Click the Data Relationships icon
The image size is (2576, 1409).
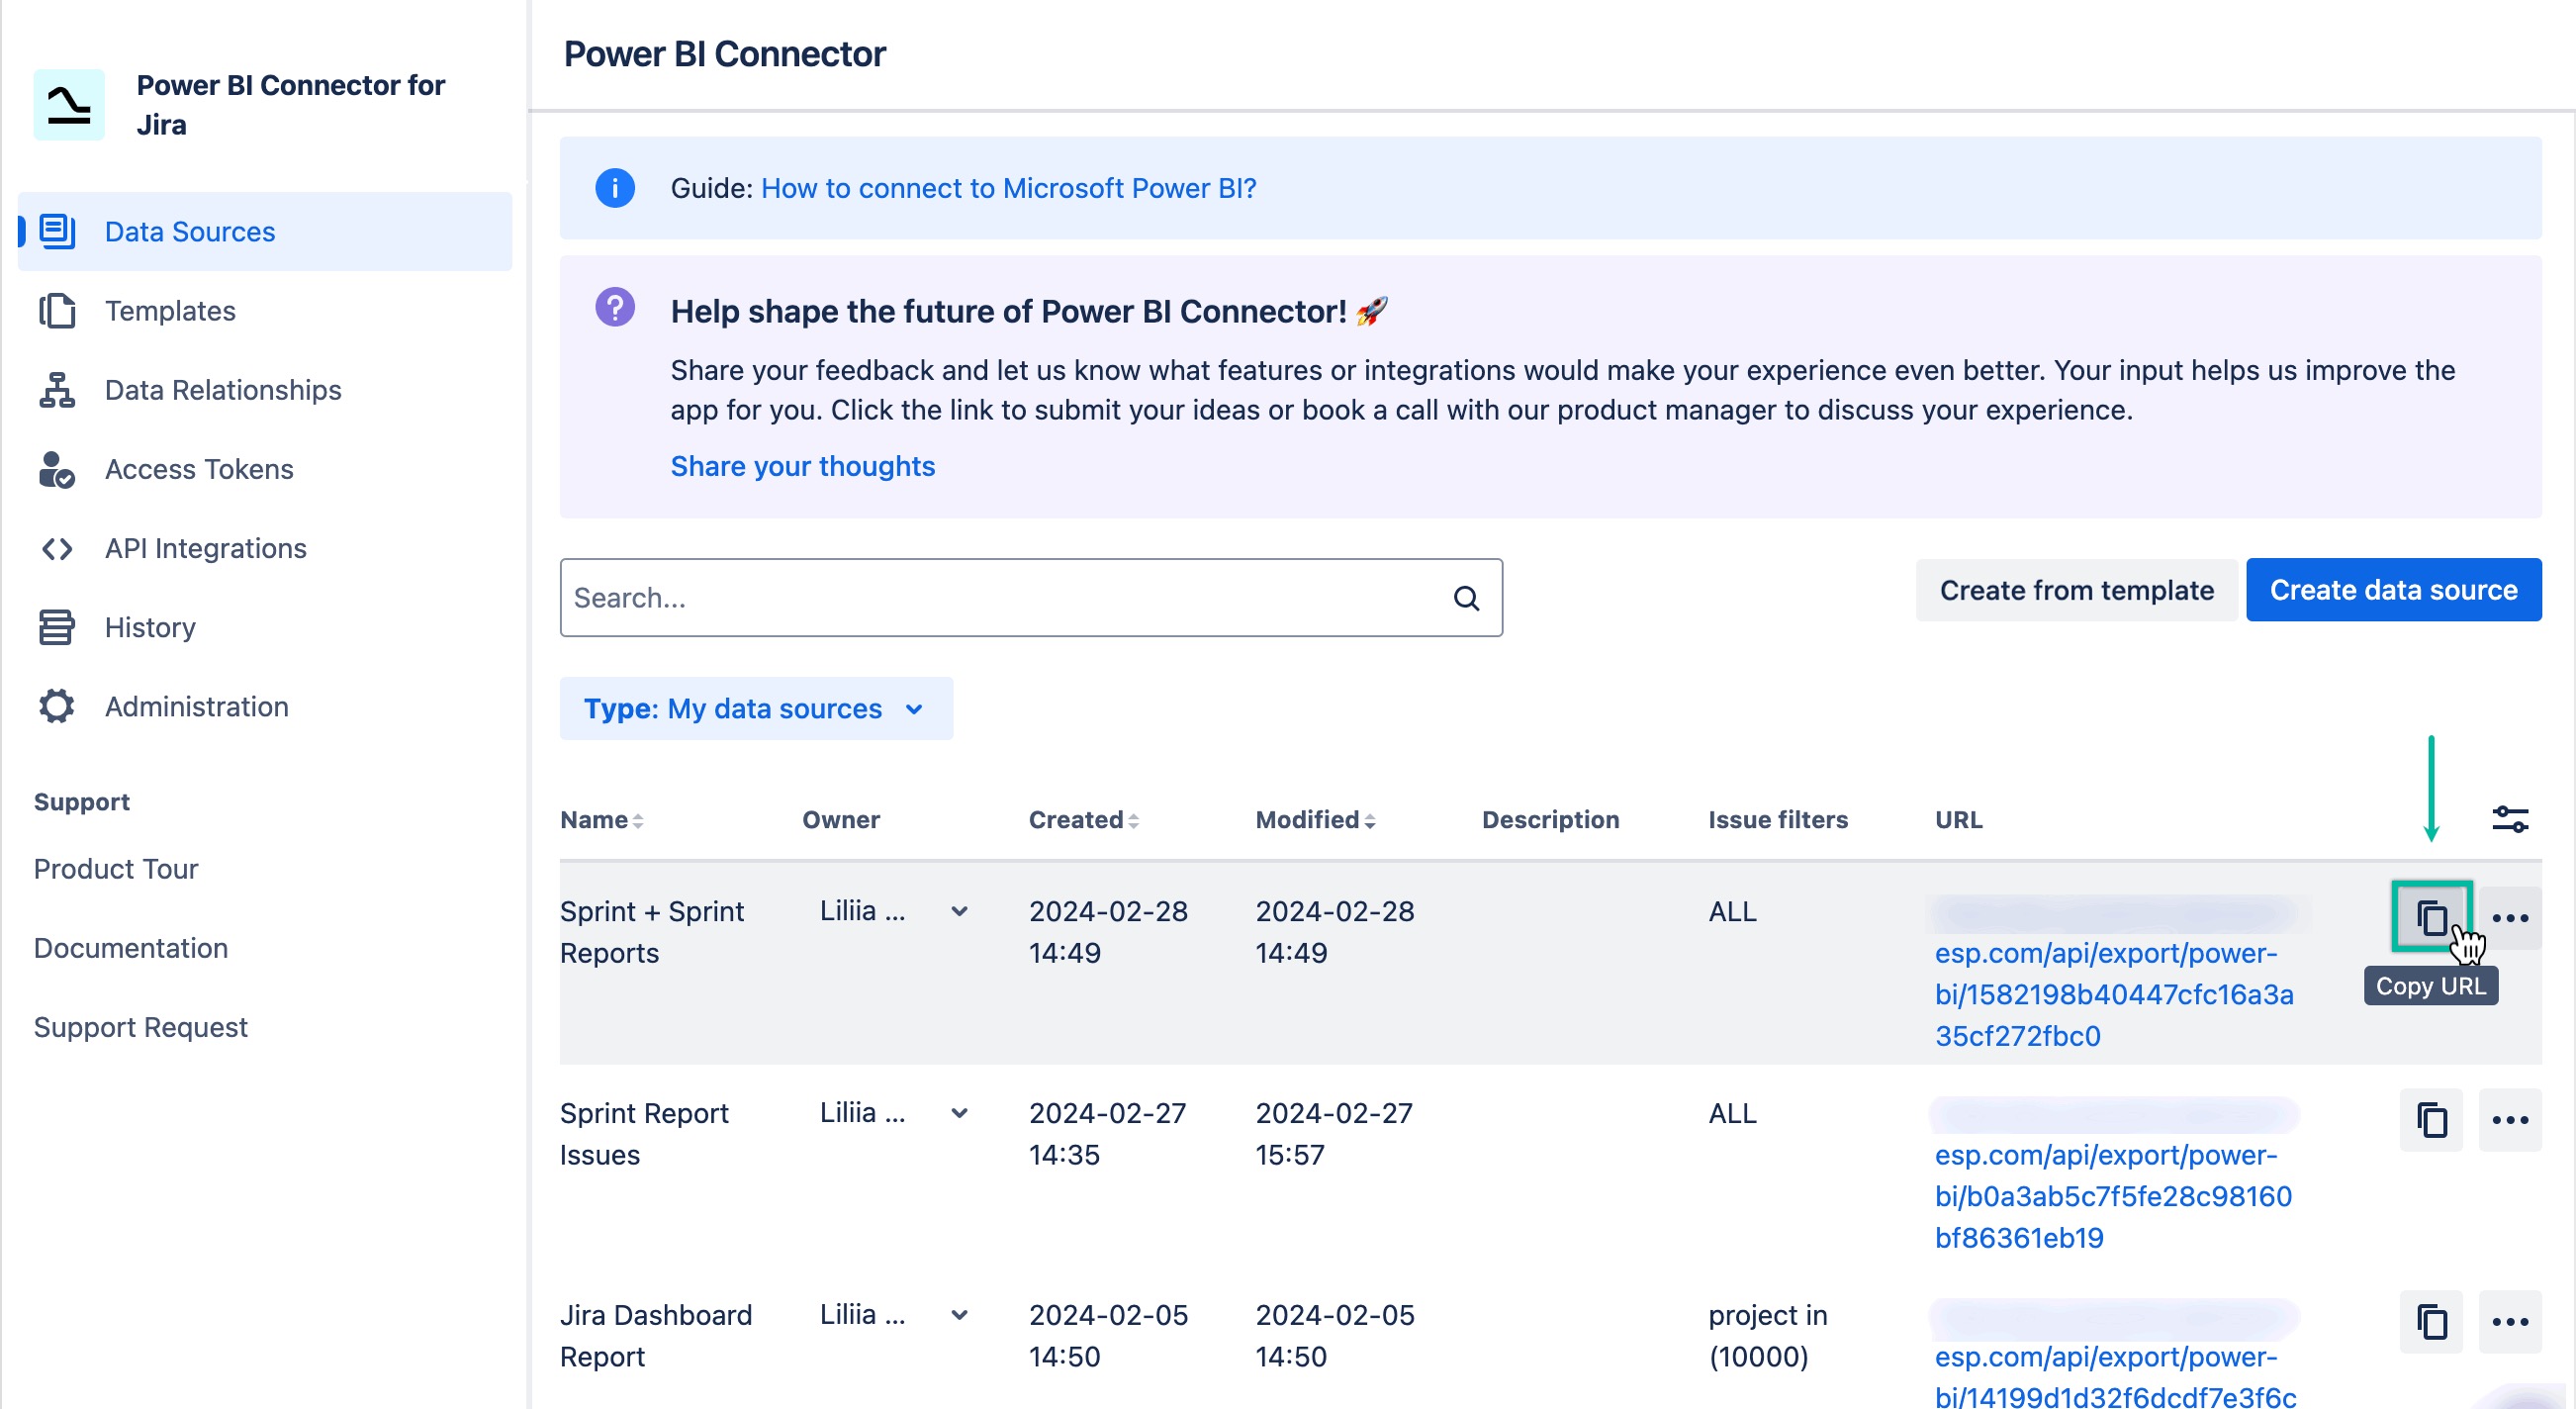56,390
